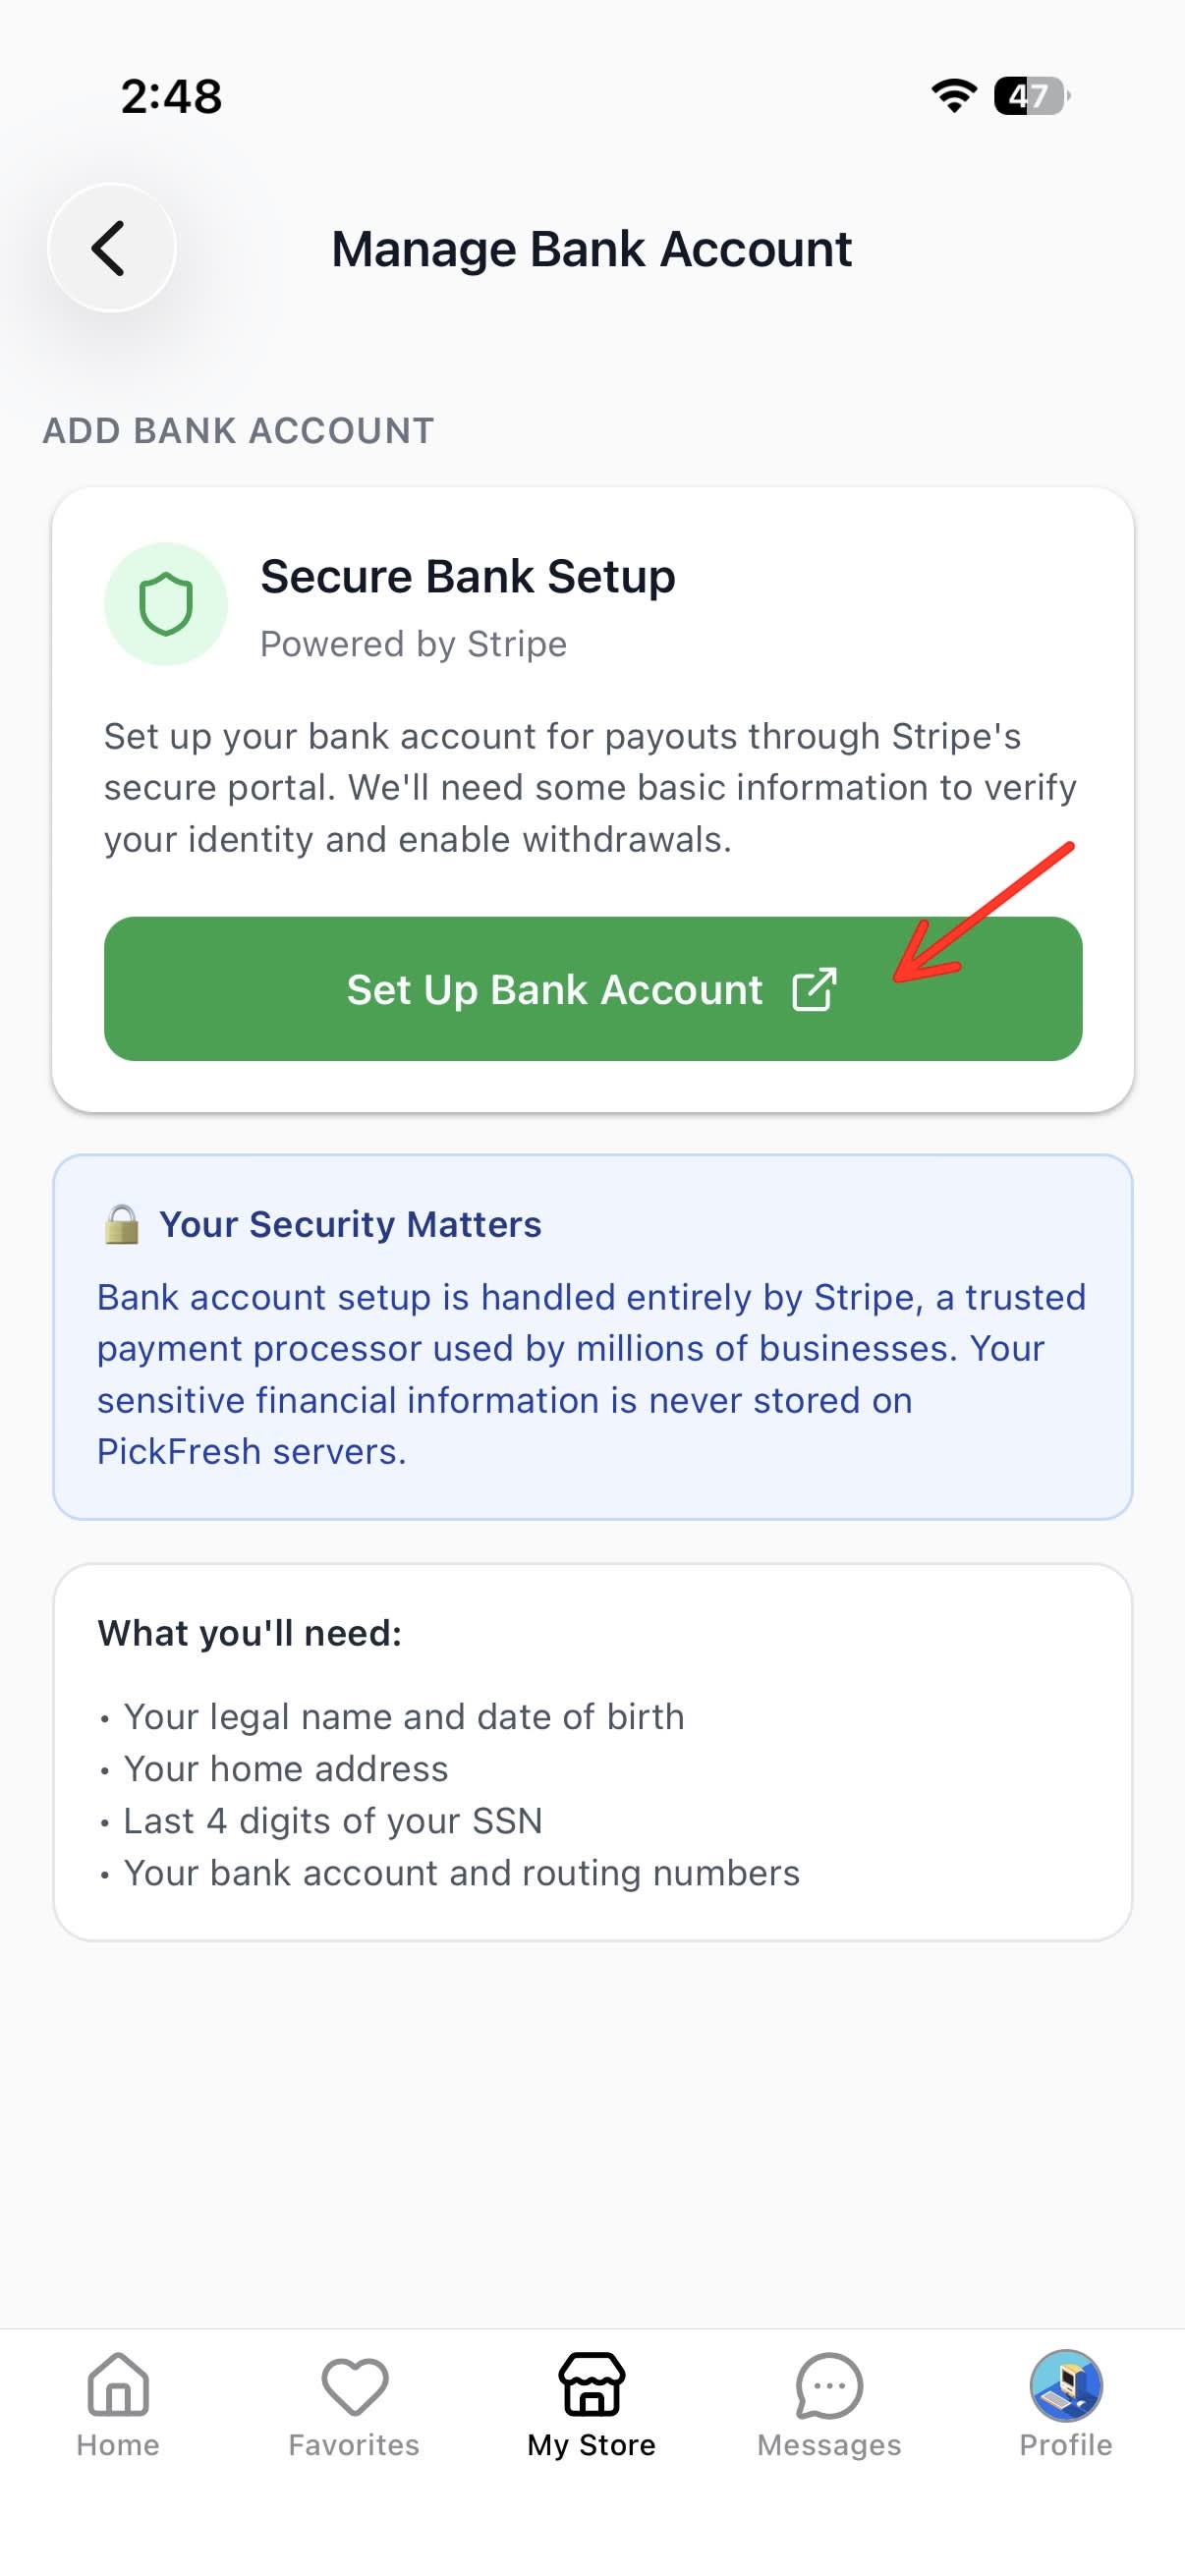1185x2576 pixels.
Task: Tap the Manage Bank Account title
Action: coord(592,249)
